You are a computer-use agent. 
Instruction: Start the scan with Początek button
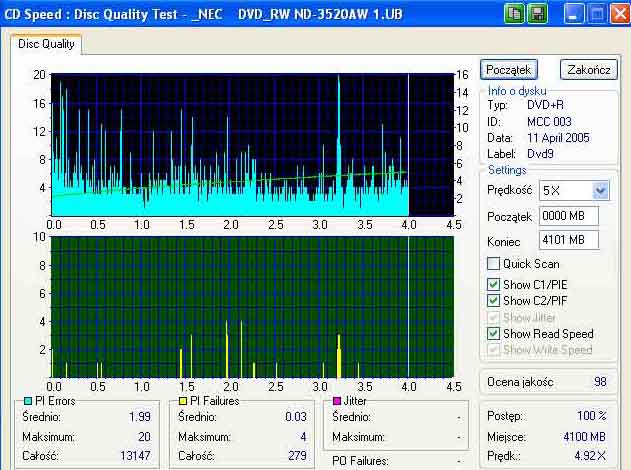click(509, 70)
